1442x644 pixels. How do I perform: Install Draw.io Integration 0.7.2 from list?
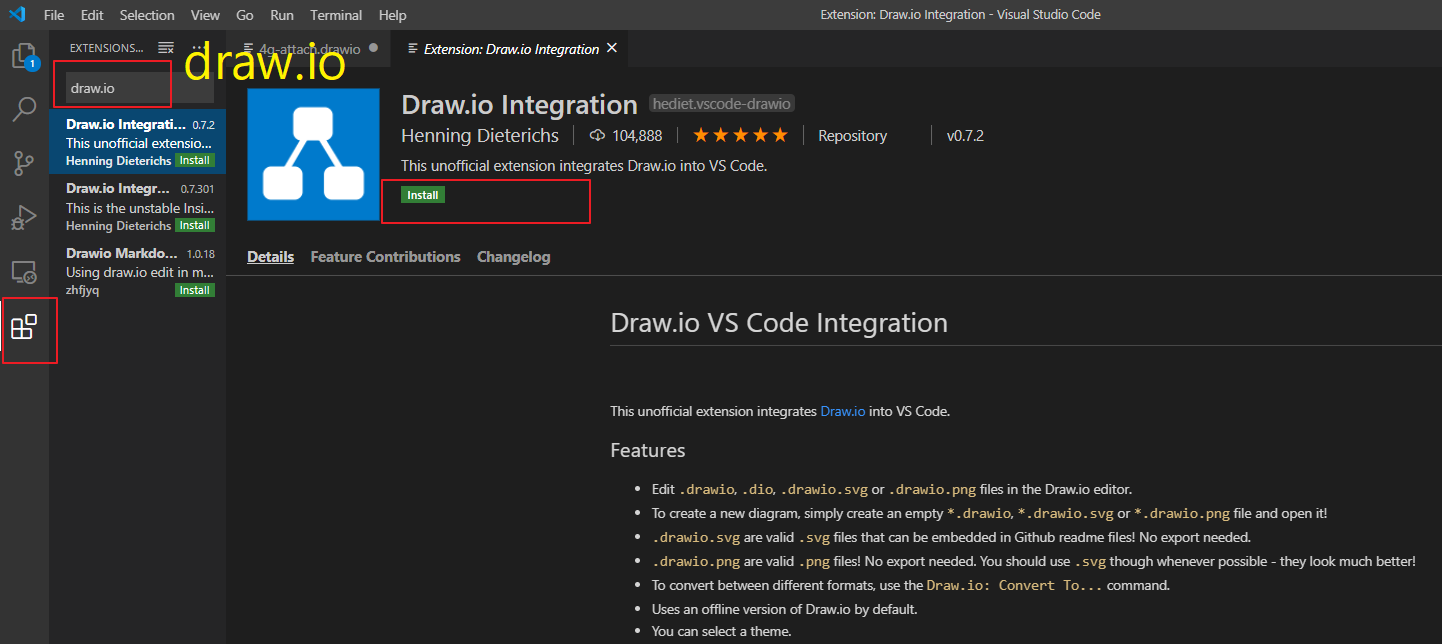click(194, 160)
